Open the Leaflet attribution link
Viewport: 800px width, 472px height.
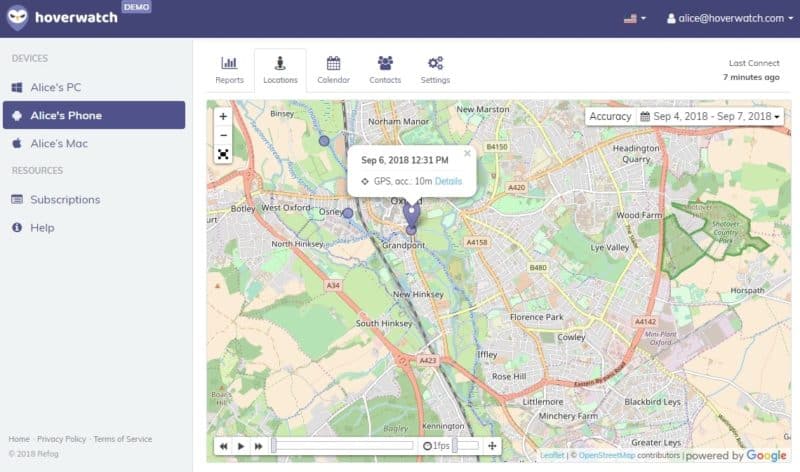coord(552,455)
